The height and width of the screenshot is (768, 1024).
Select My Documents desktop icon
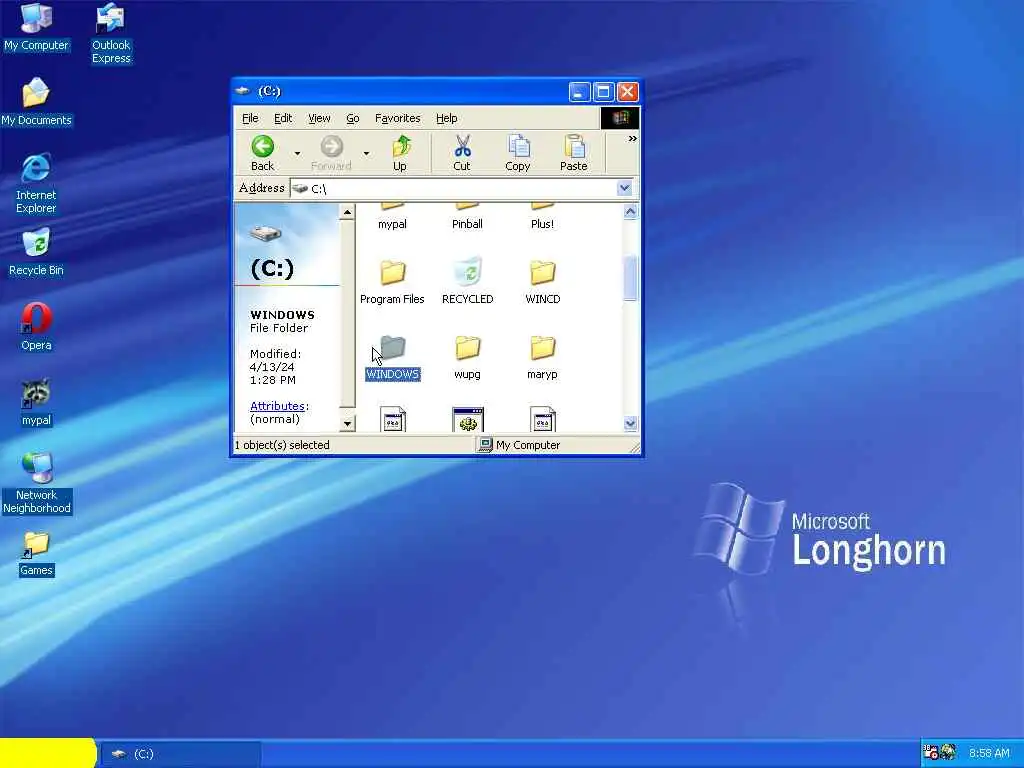pos(36,102)
